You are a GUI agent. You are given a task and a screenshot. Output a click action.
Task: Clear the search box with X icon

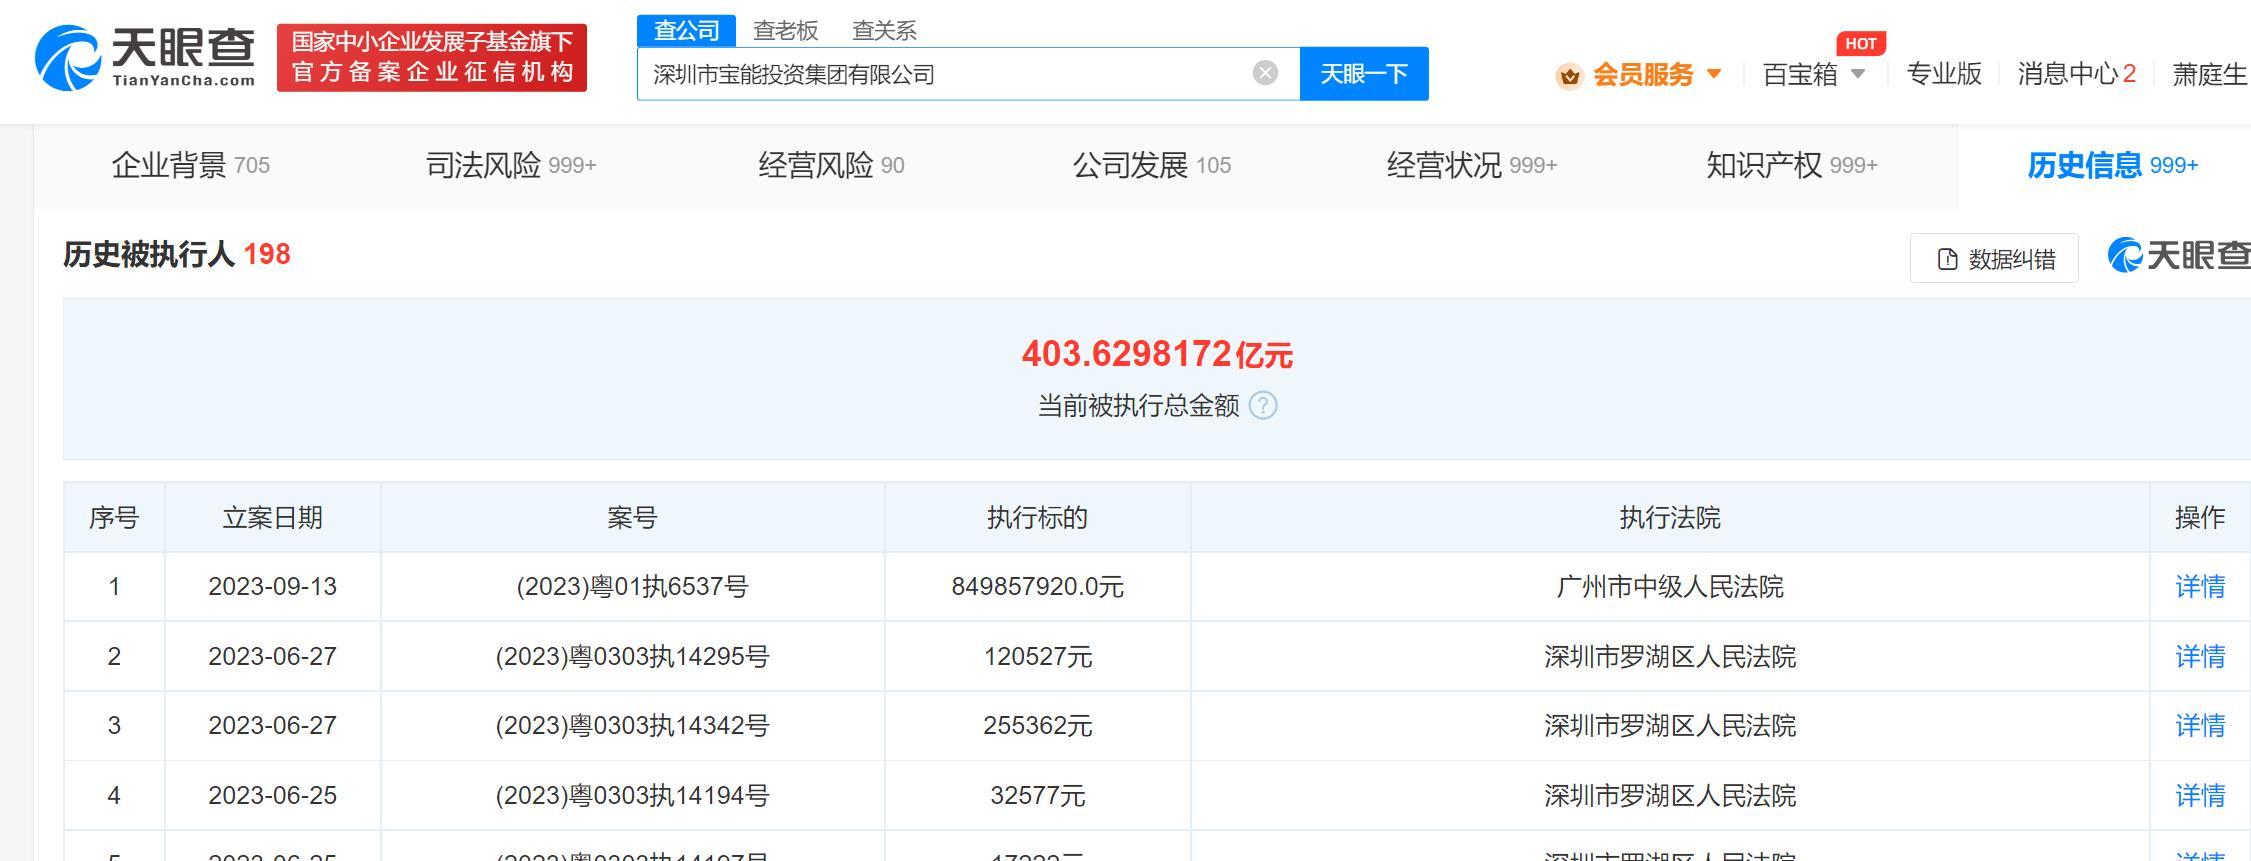click(1264, 73)
